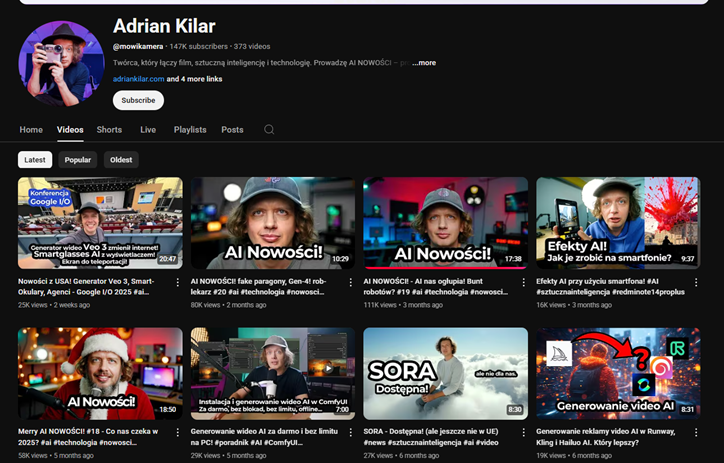Open Generowanie video AI thumbnail

point(618,373)
